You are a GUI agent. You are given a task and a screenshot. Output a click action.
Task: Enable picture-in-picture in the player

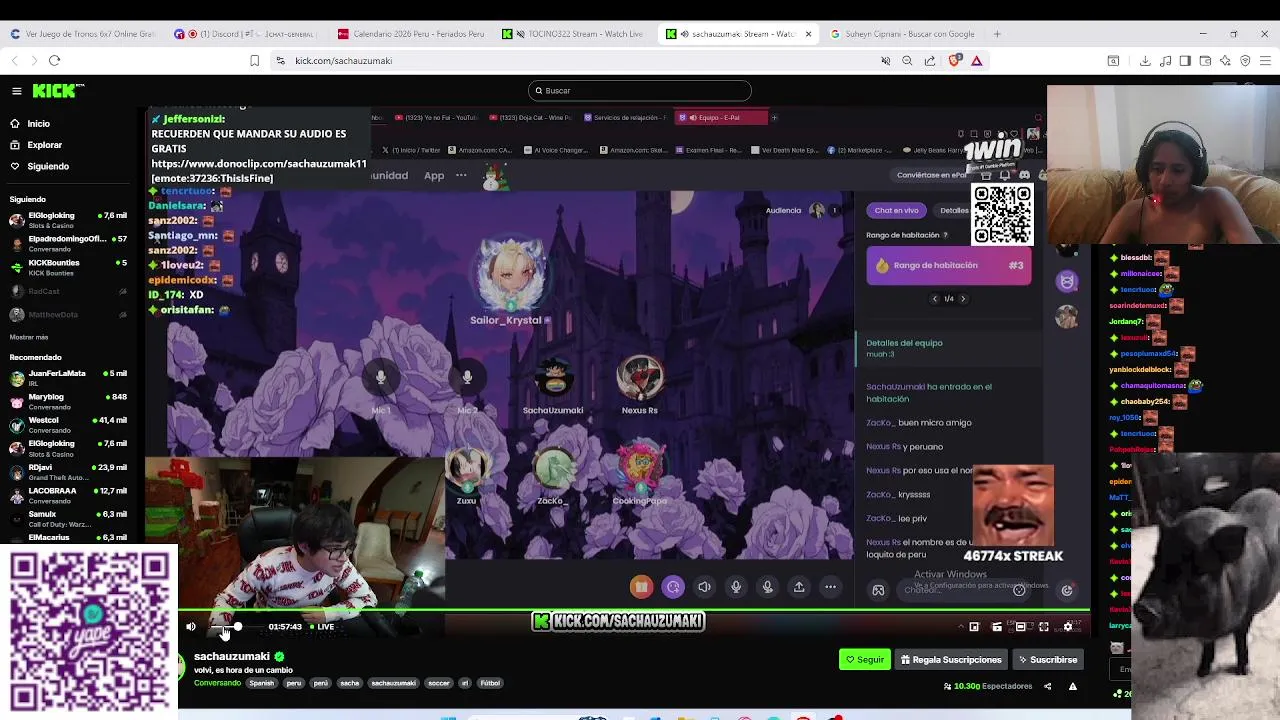coord(974,627)
